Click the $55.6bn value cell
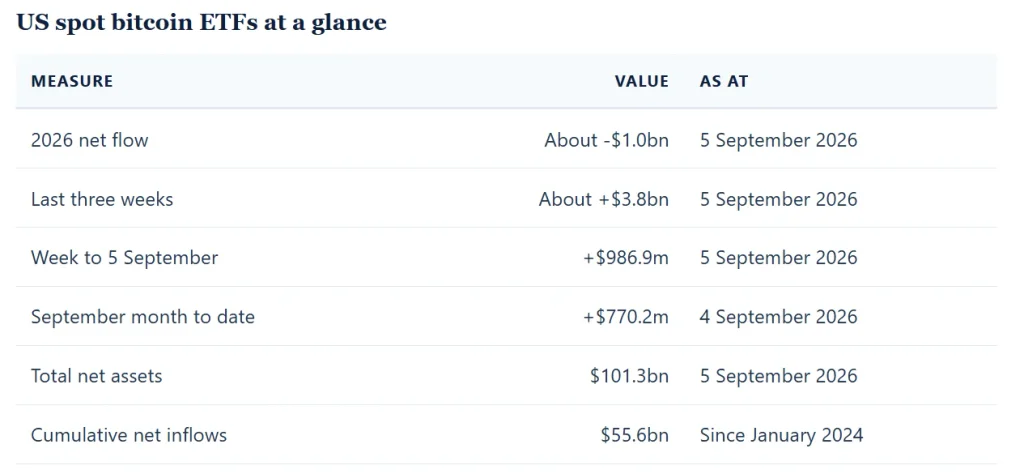The height and width of the screenshot is (474, 1024). [x=635, y=435]
